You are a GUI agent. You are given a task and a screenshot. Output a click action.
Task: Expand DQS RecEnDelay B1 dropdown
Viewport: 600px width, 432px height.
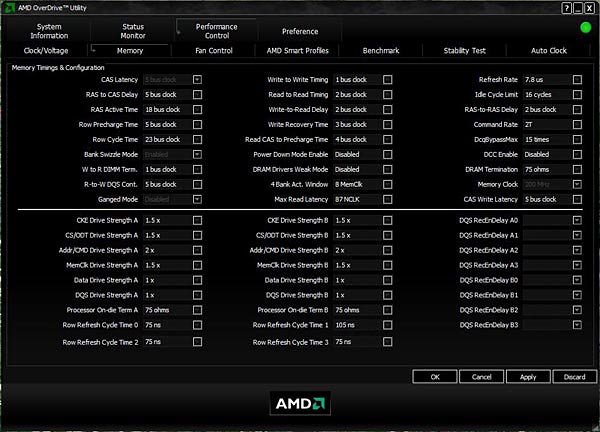point(577,295)
